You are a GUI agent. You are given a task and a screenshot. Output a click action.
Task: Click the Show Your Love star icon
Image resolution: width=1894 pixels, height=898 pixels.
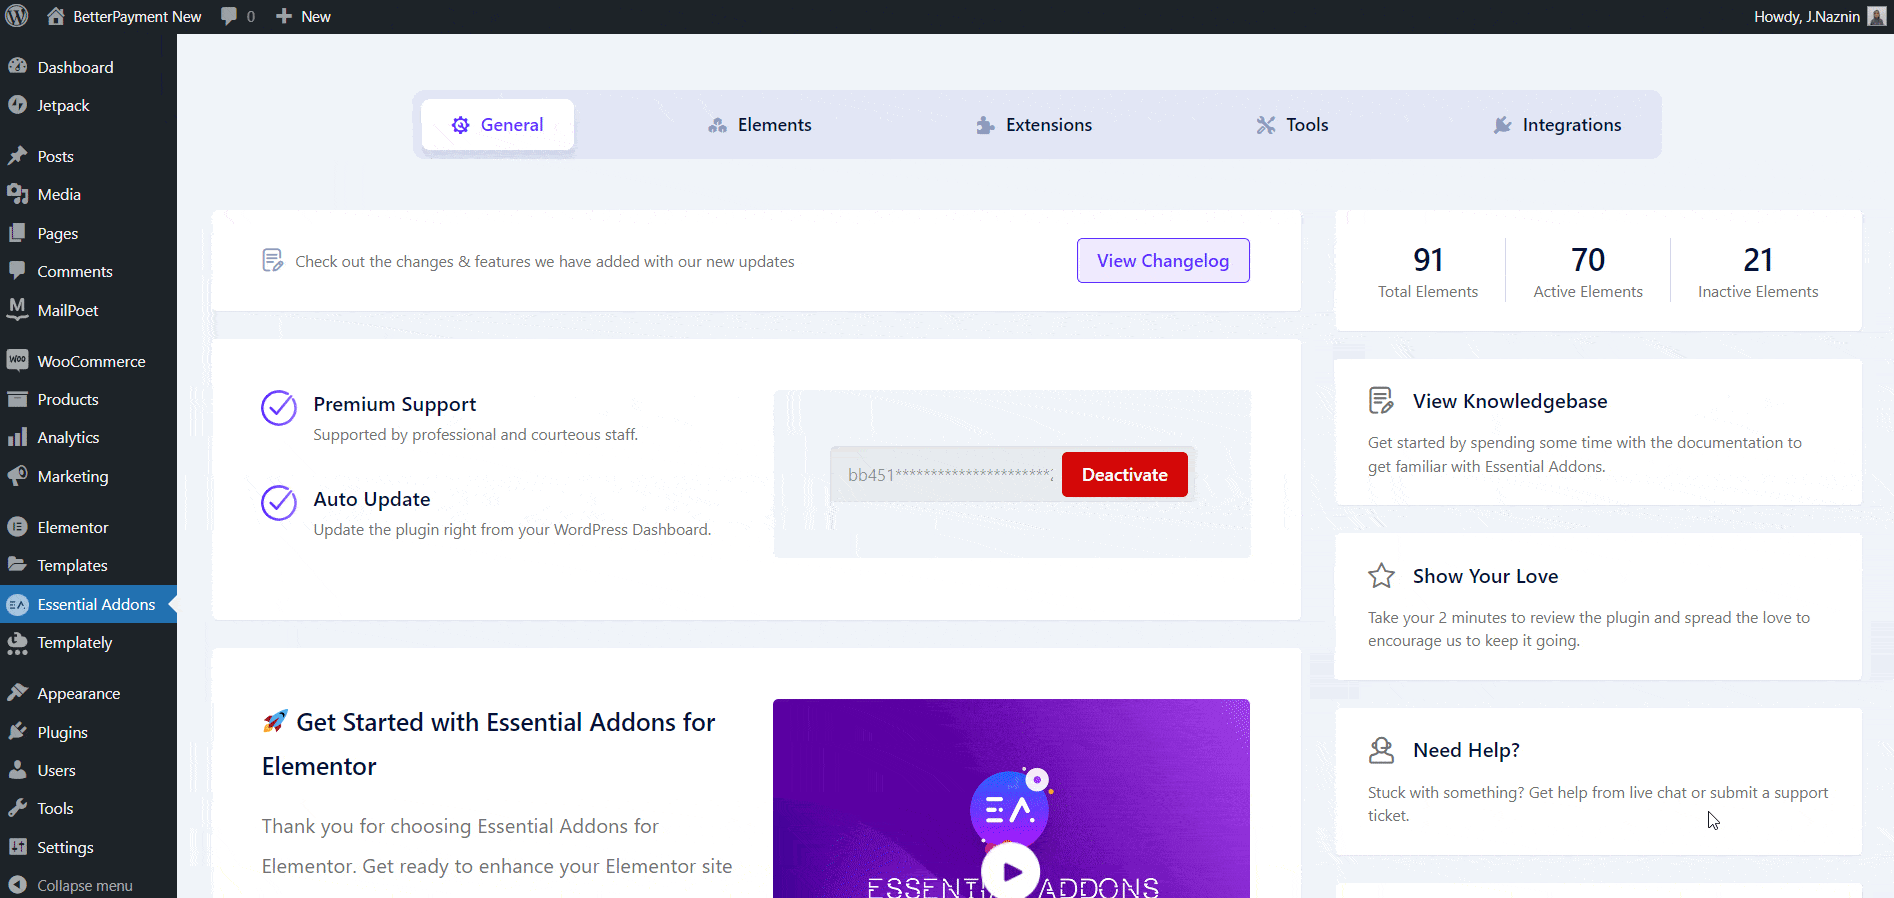(x=1381, y=576)
